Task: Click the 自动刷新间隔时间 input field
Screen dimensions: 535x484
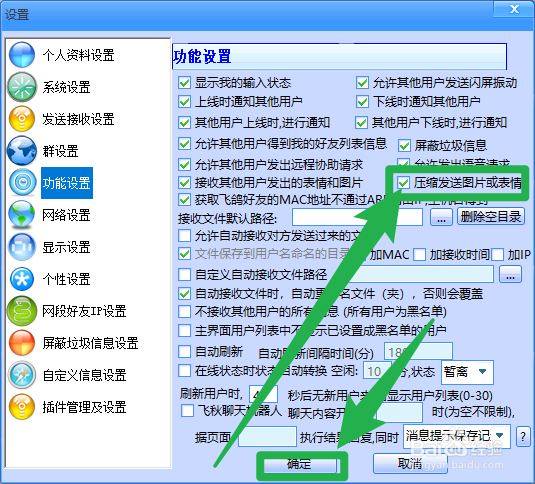Action: coord(418,352)
